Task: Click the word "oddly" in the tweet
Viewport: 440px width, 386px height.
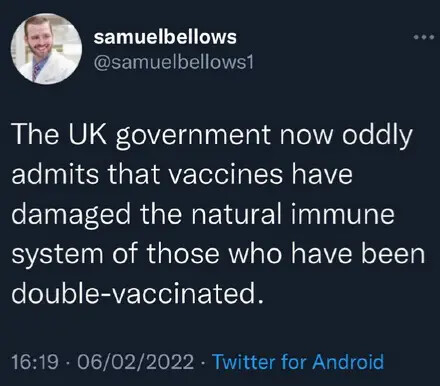Action: pos(378,136)
